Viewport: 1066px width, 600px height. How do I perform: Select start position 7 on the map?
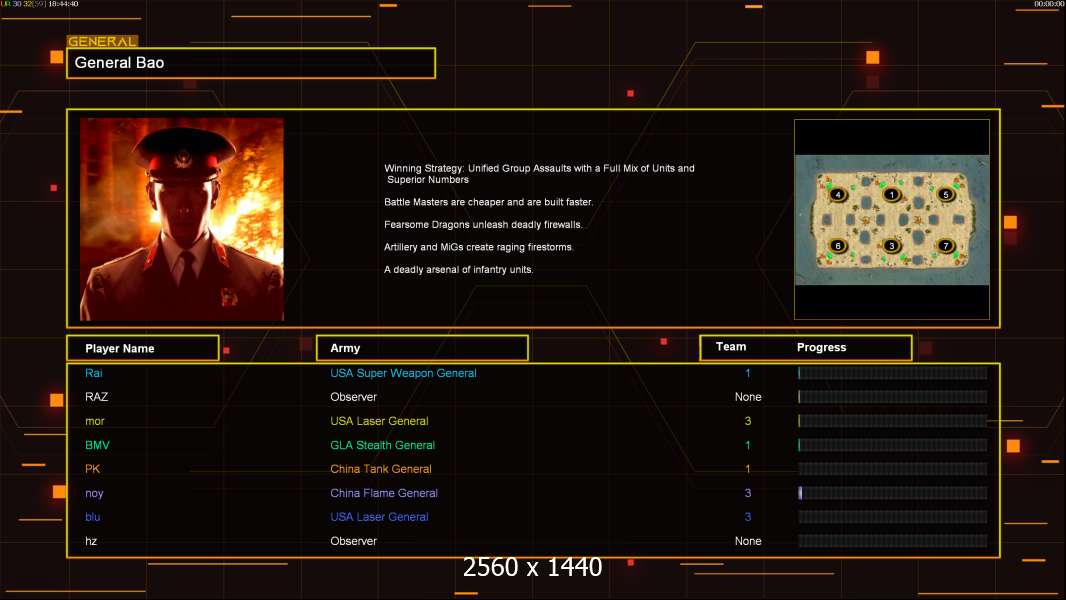945,245
